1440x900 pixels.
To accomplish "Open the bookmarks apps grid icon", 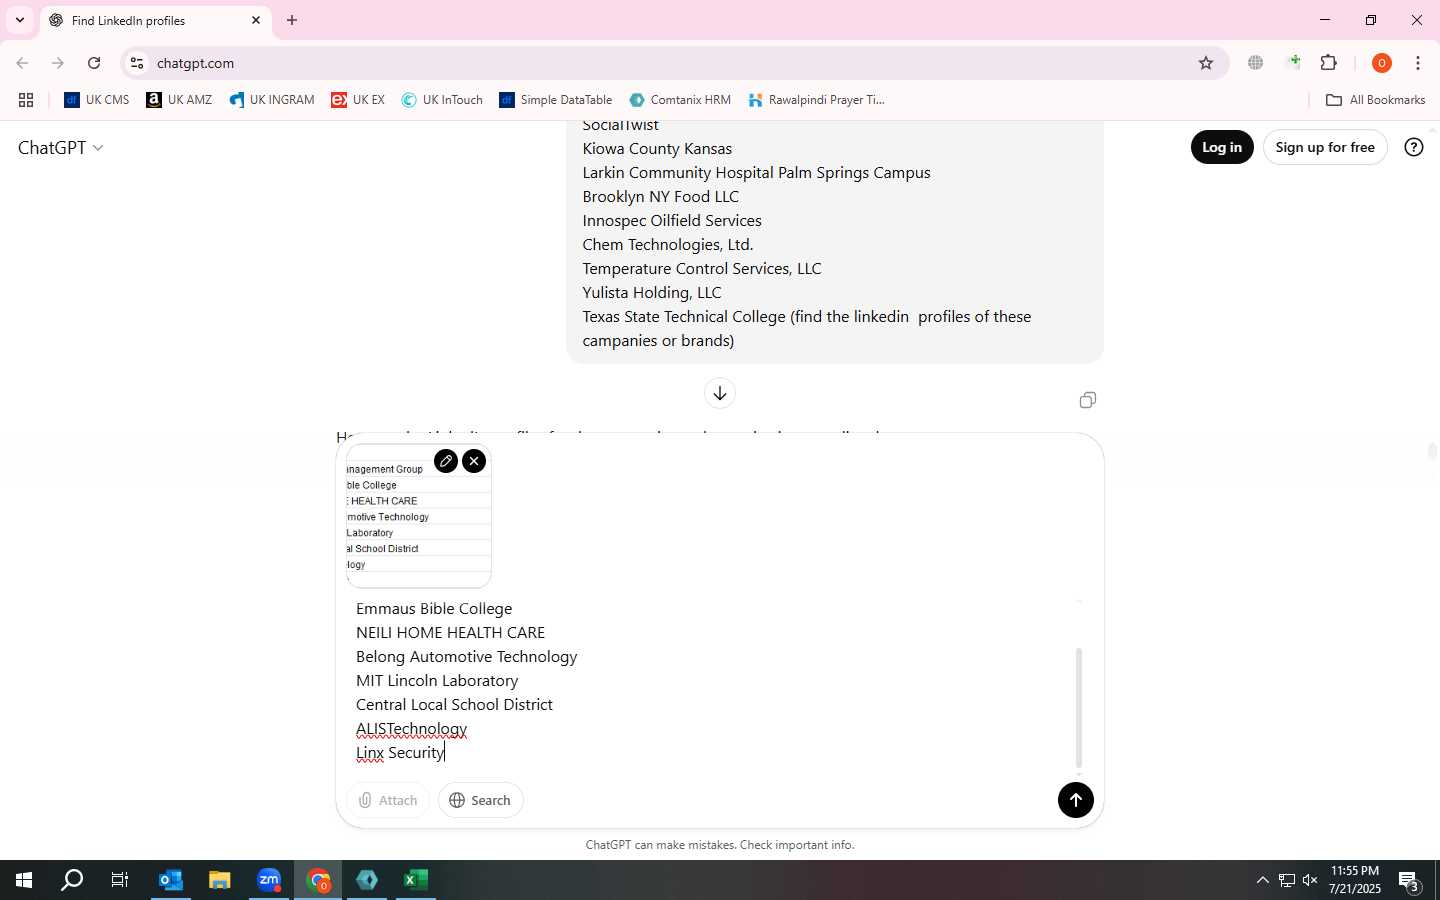I will [26, 100].
